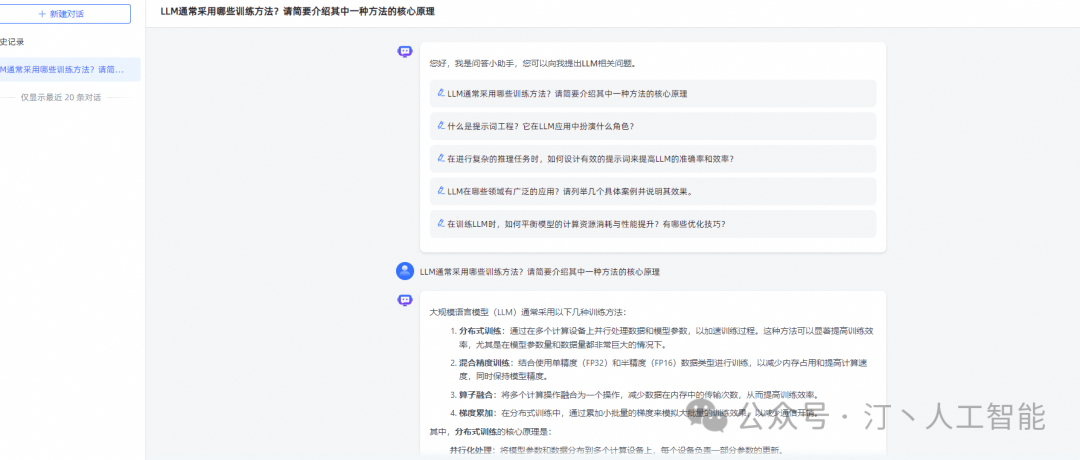Click the conversation title at page top

click(x=298, y=12)
